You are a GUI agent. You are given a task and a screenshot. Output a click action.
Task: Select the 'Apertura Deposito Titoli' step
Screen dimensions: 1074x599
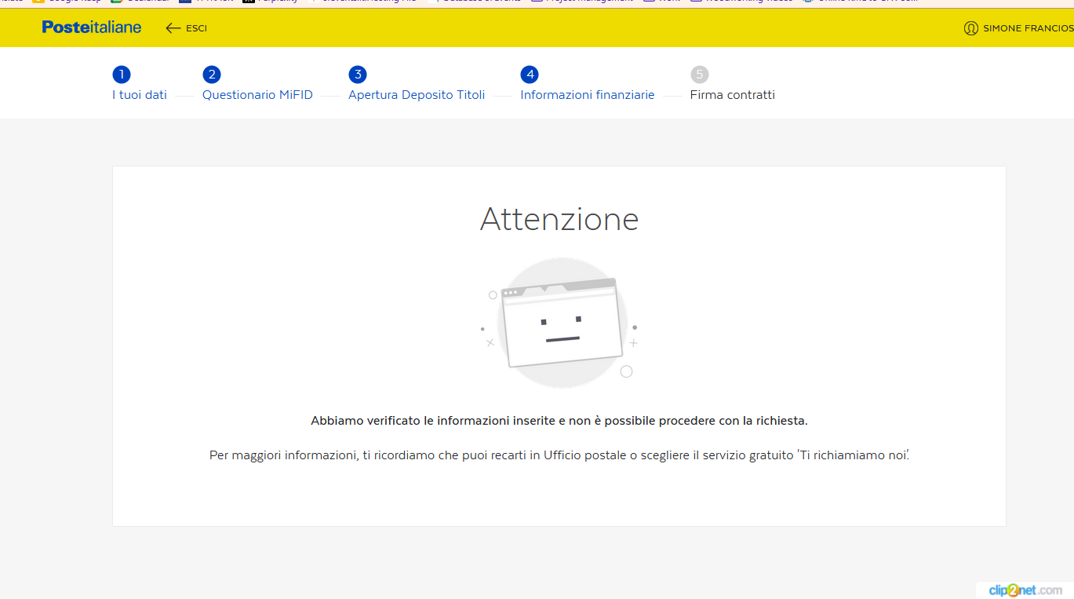point(416,95)
